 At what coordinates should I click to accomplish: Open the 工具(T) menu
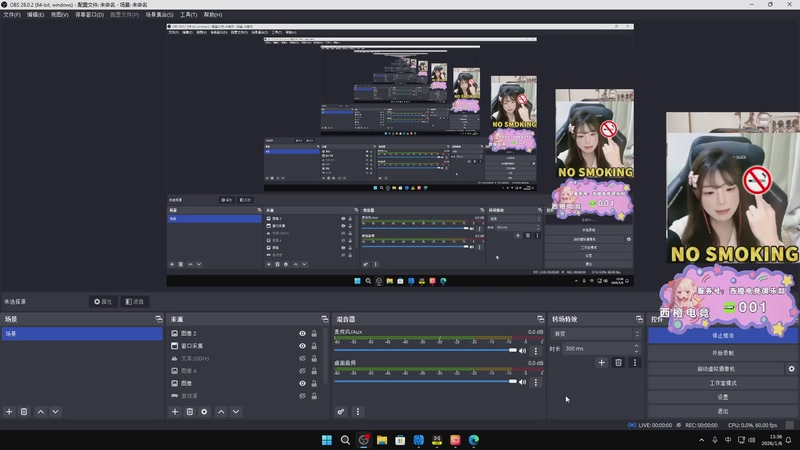coord(188,15)
